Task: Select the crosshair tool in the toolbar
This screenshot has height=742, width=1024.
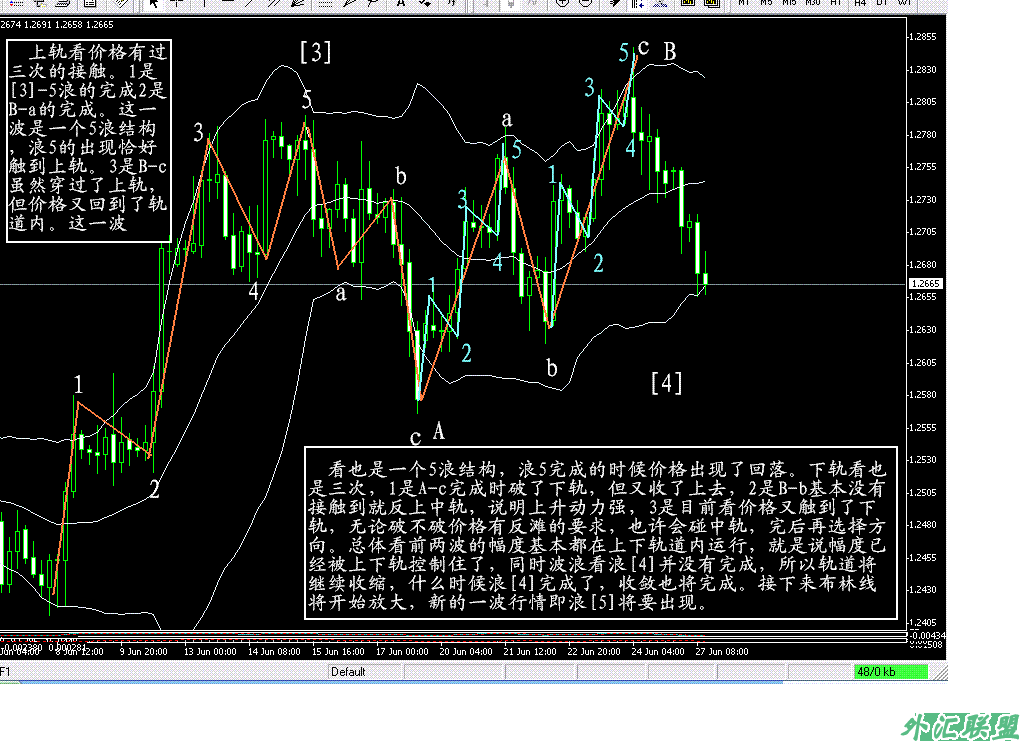Action: pyautogui.click(x=176, y=3)
